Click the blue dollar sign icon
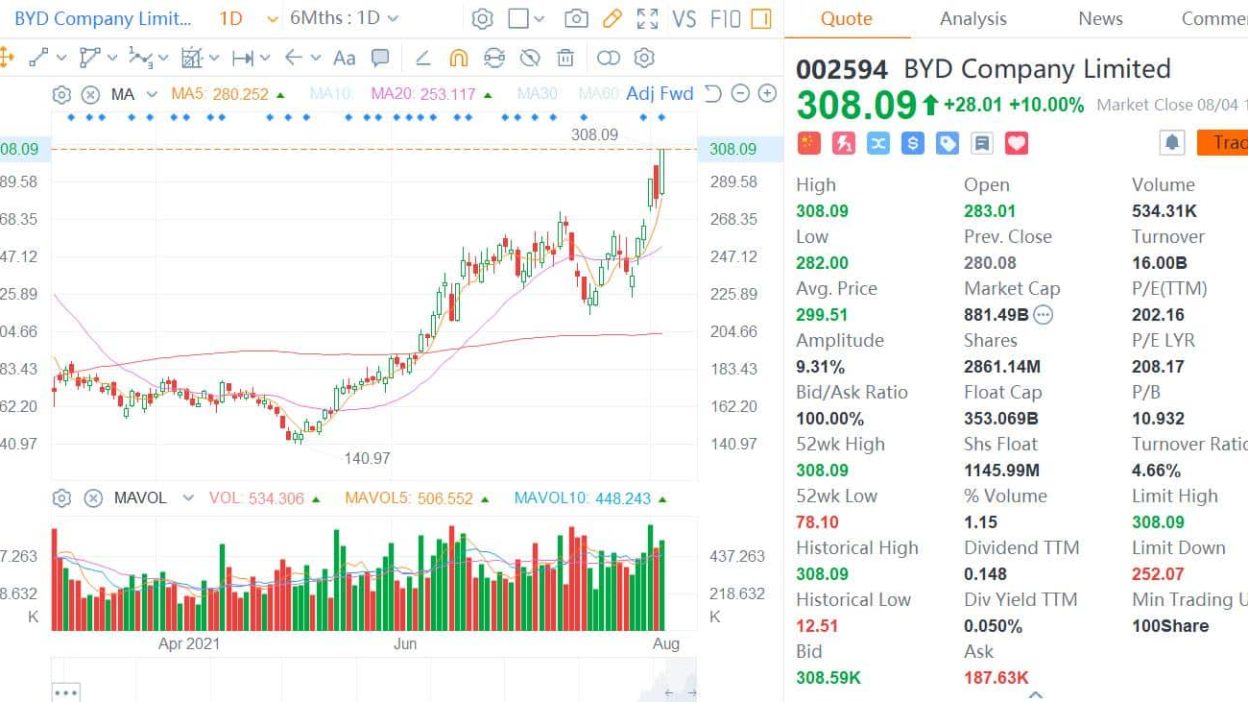1248x702 pixels. [912, 143]
